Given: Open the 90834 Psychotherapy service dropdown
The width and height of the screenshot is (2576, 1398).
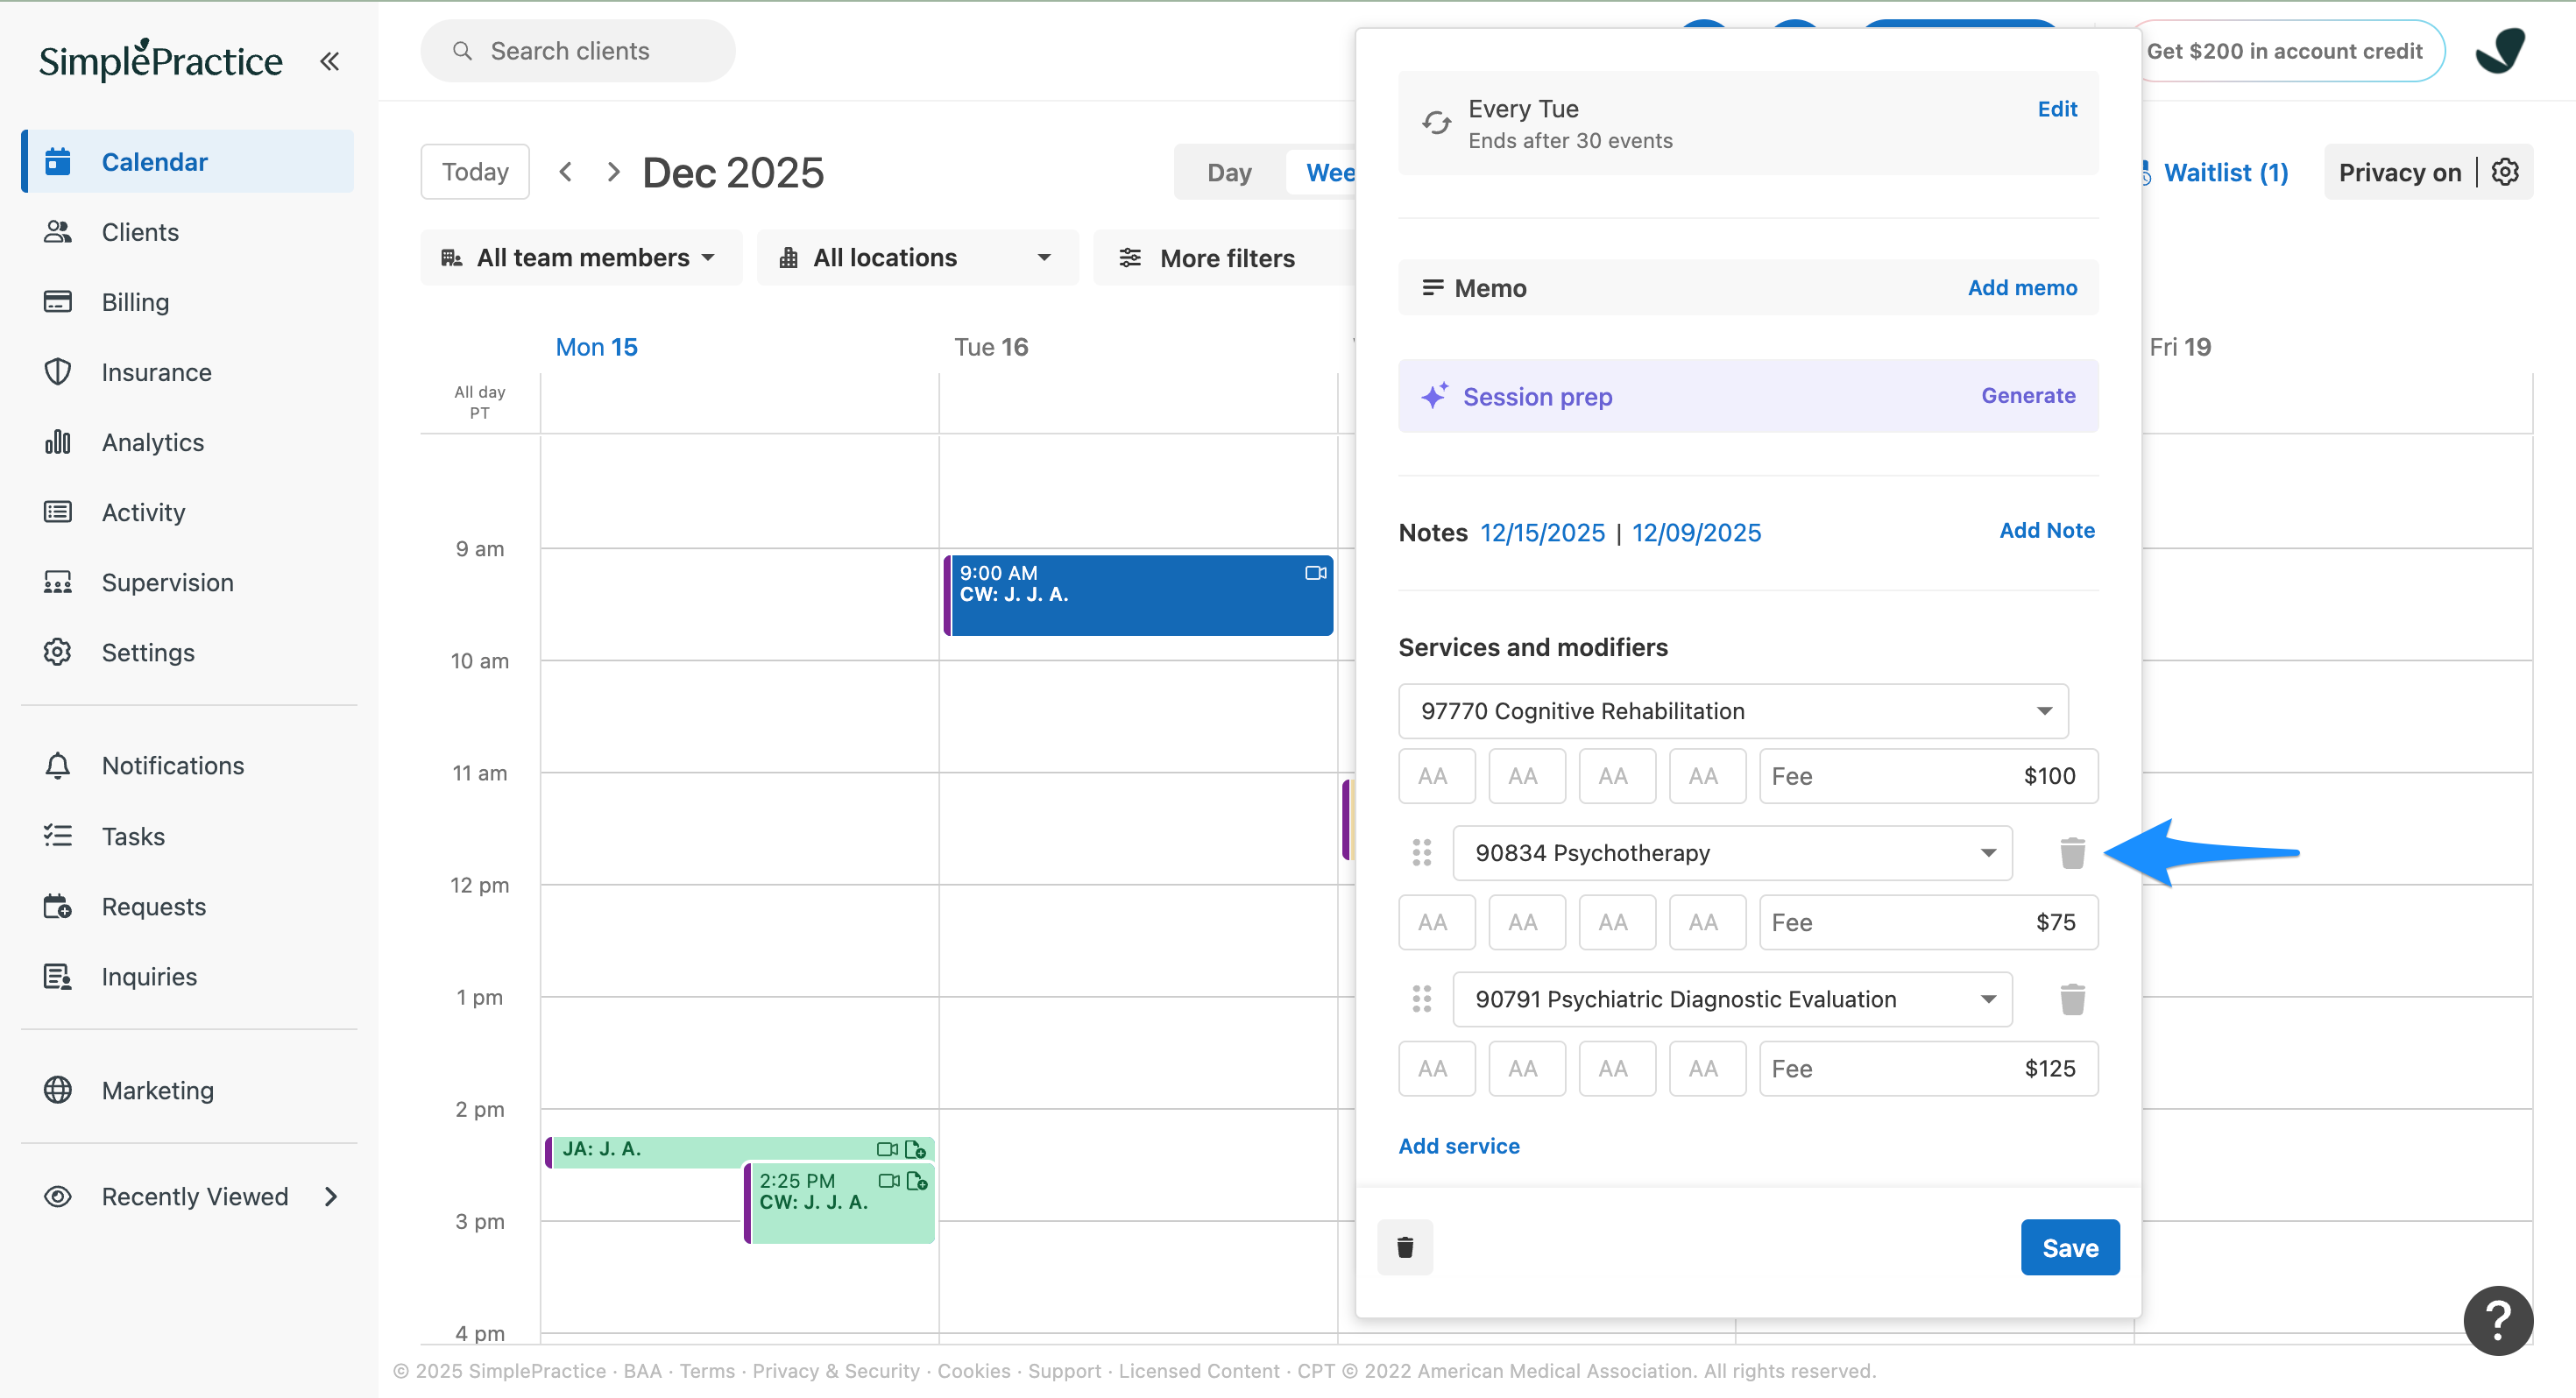Looking at the screenshot, I should [x=1732, y=853].
